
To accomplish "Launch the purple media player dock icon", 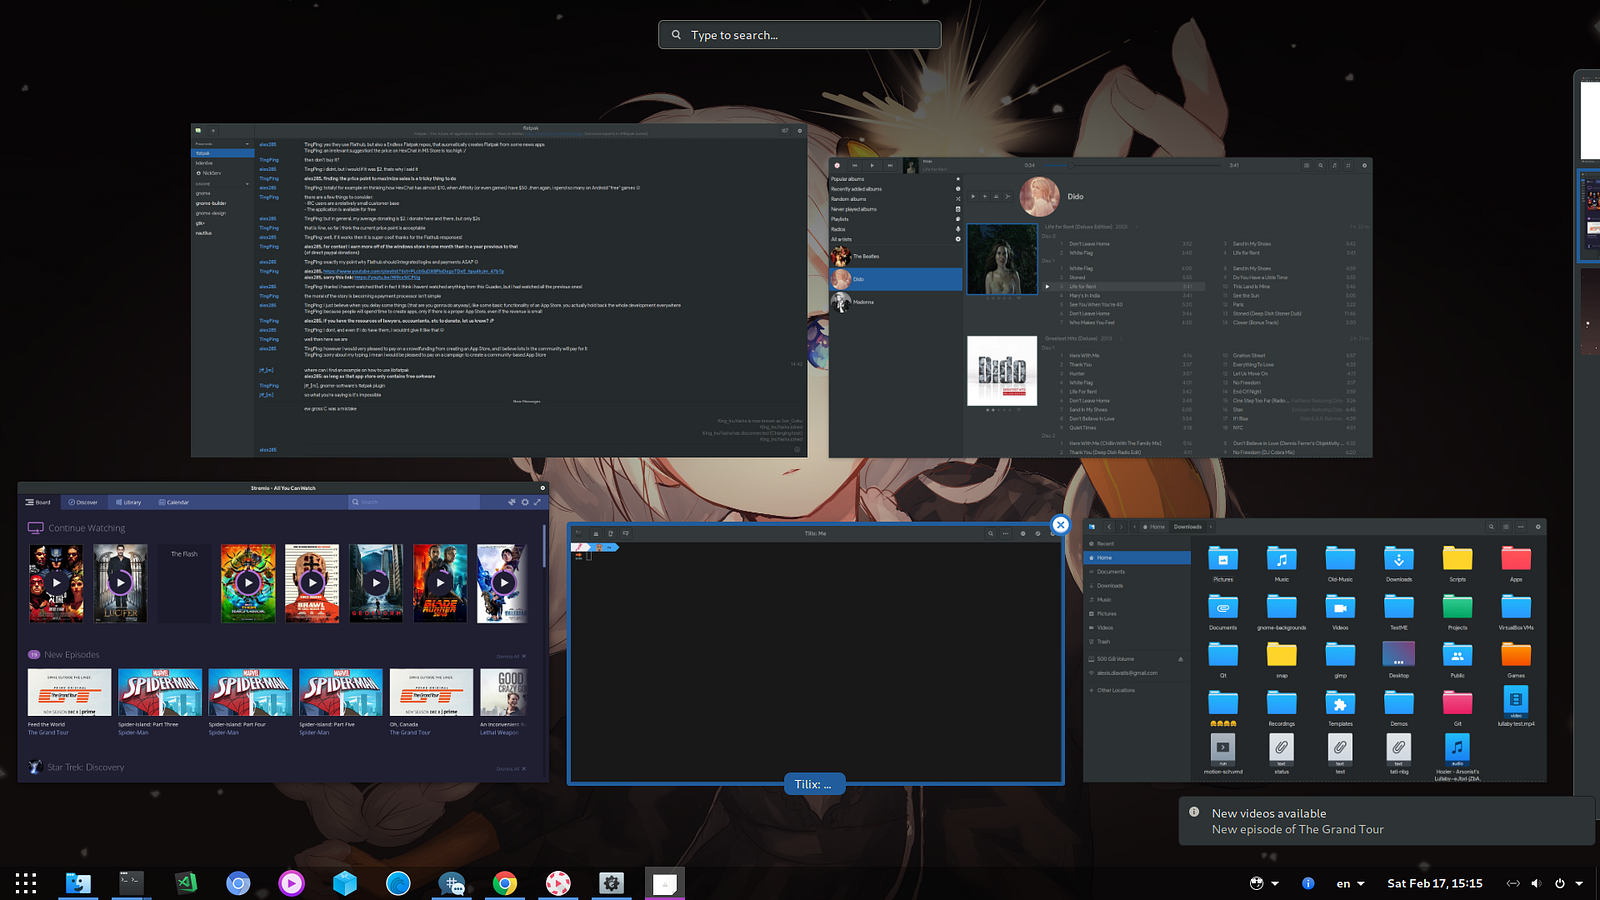I will [291, 883].
